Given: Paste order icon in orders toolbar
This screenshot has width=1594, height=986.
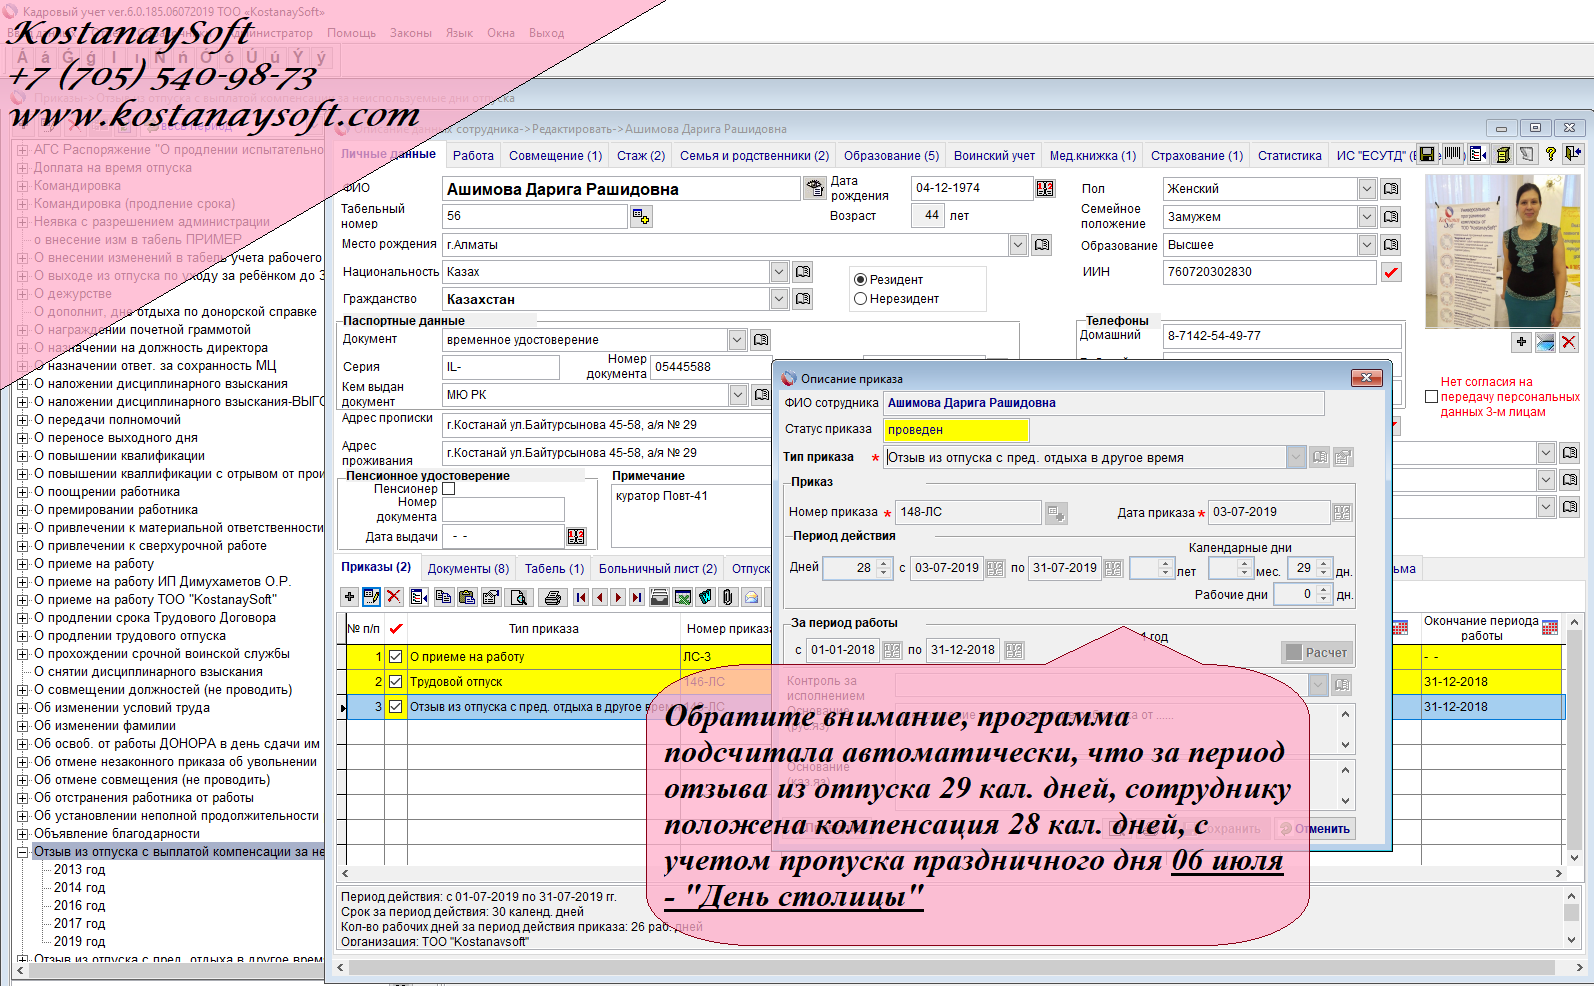Looking at the screenshot, I should point(467,597).
